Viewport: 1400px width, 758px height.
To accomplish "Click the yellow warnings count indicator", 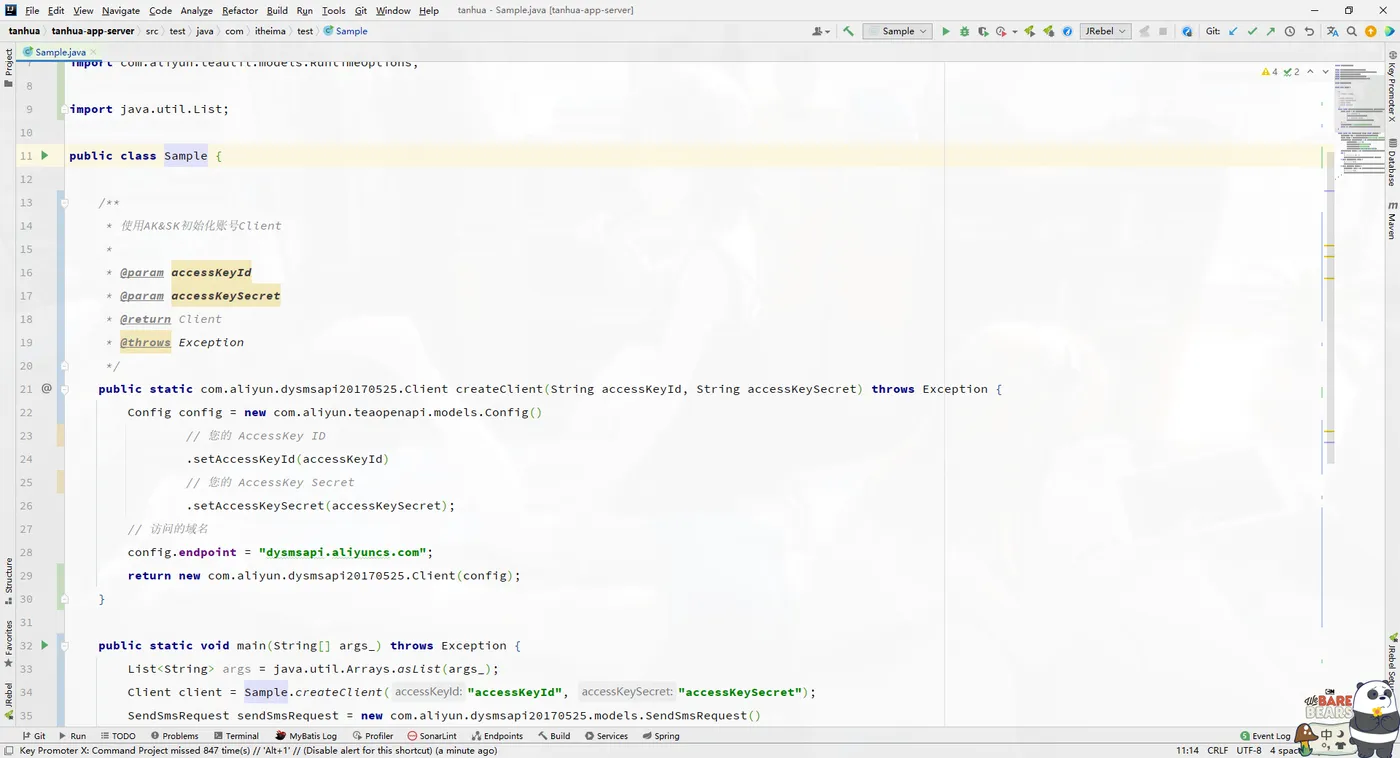I will (1270, 72).
